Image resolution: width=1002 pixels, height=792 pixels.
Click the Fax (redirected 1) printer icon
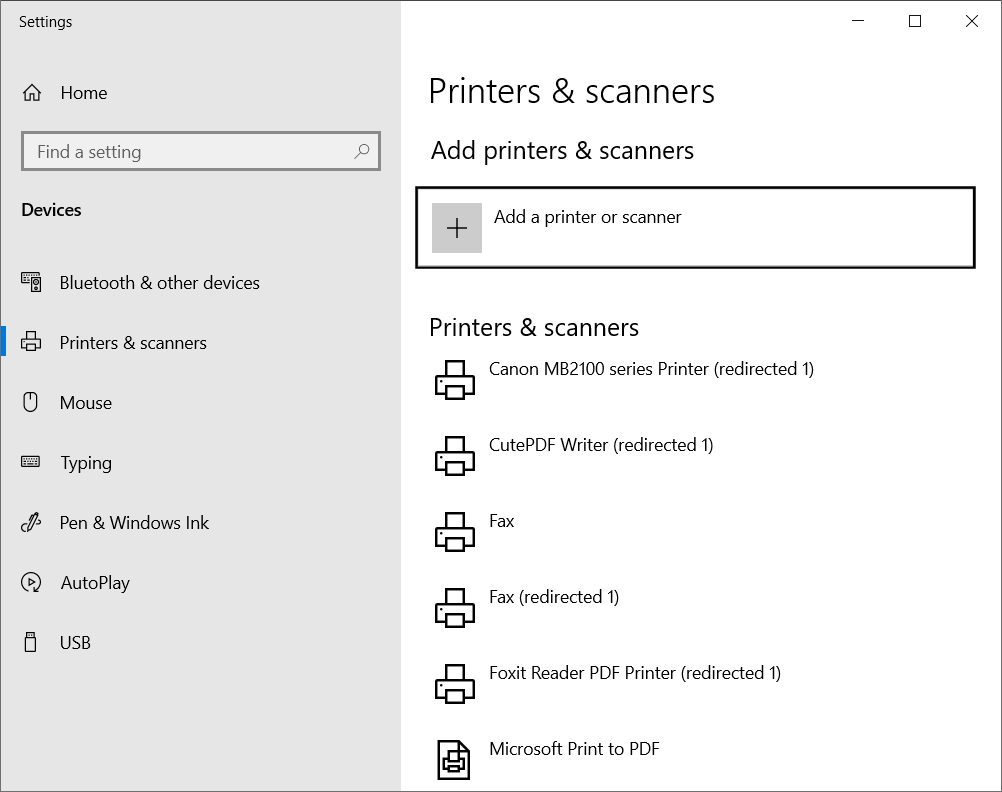455,608
